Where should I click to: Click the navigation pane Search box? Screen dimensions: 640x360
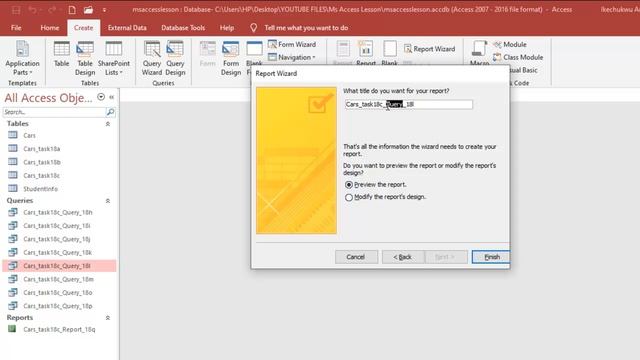(54, 112)
